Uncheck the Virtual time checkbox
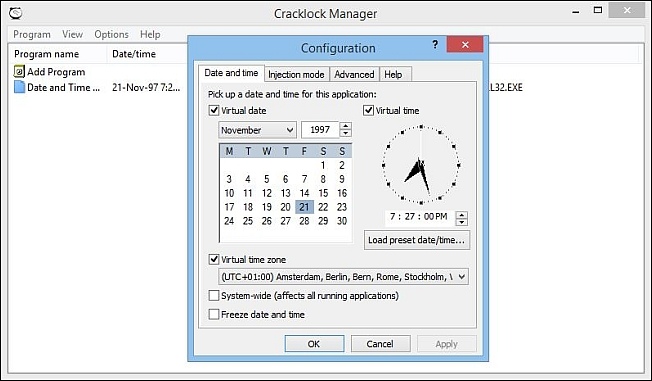 (x=368, y=111)
